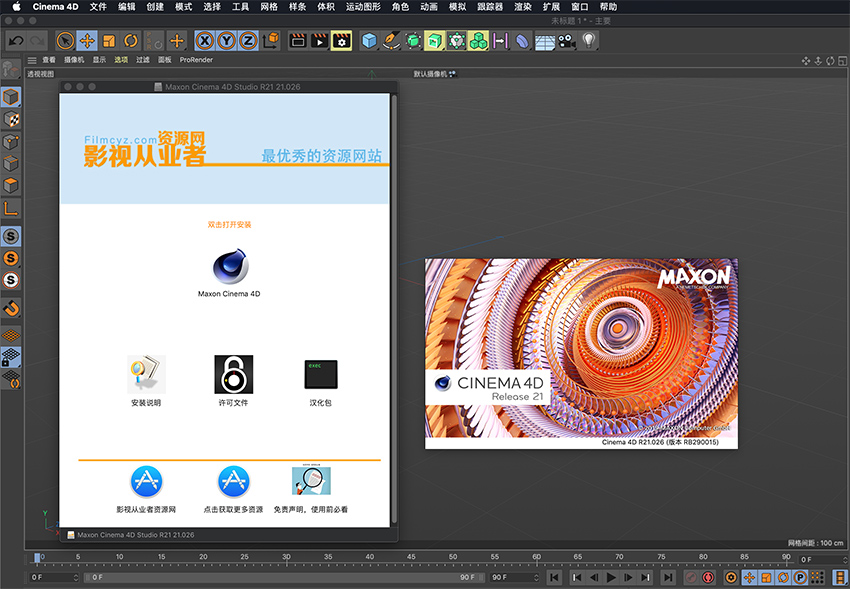This screenshot has width=850, height=589.
Task: Toggle the Z axis lock
Action: click(248, 41)
